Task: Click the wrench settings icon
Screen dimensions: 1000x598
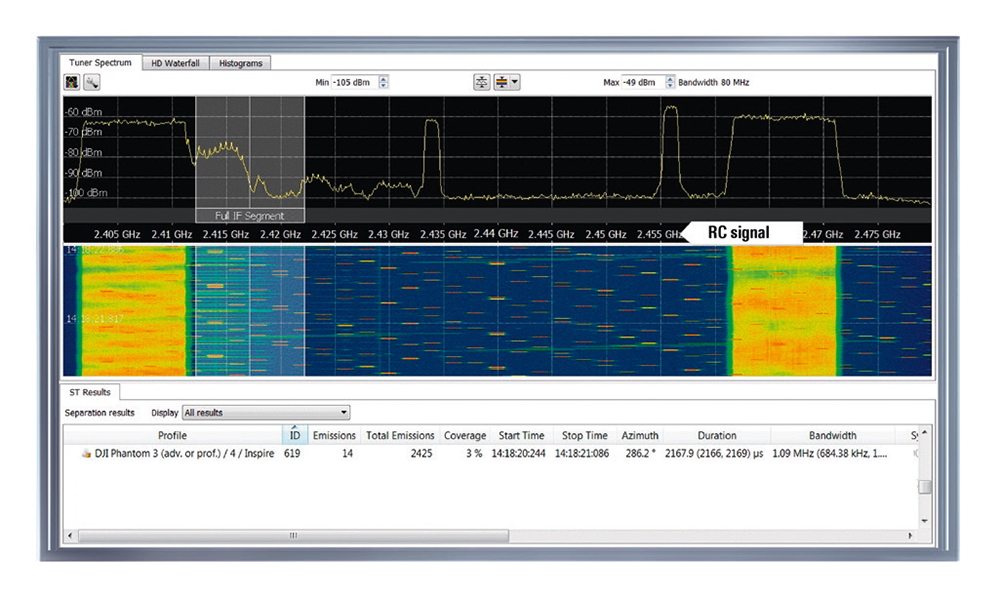Action: [x=90, y=82]
